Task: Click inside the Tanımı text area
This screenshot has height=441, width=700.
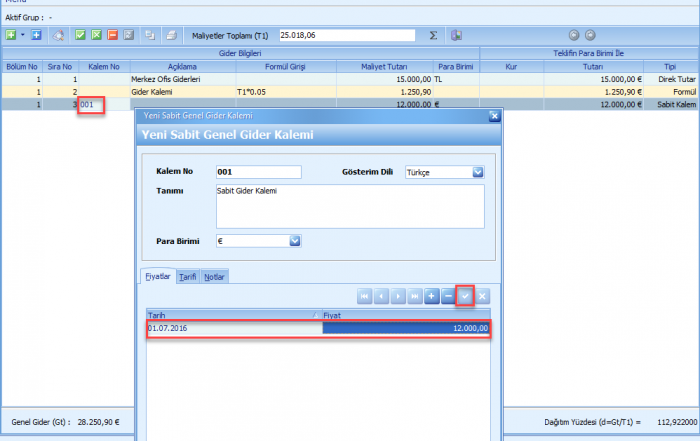Action: coord(348,206)
